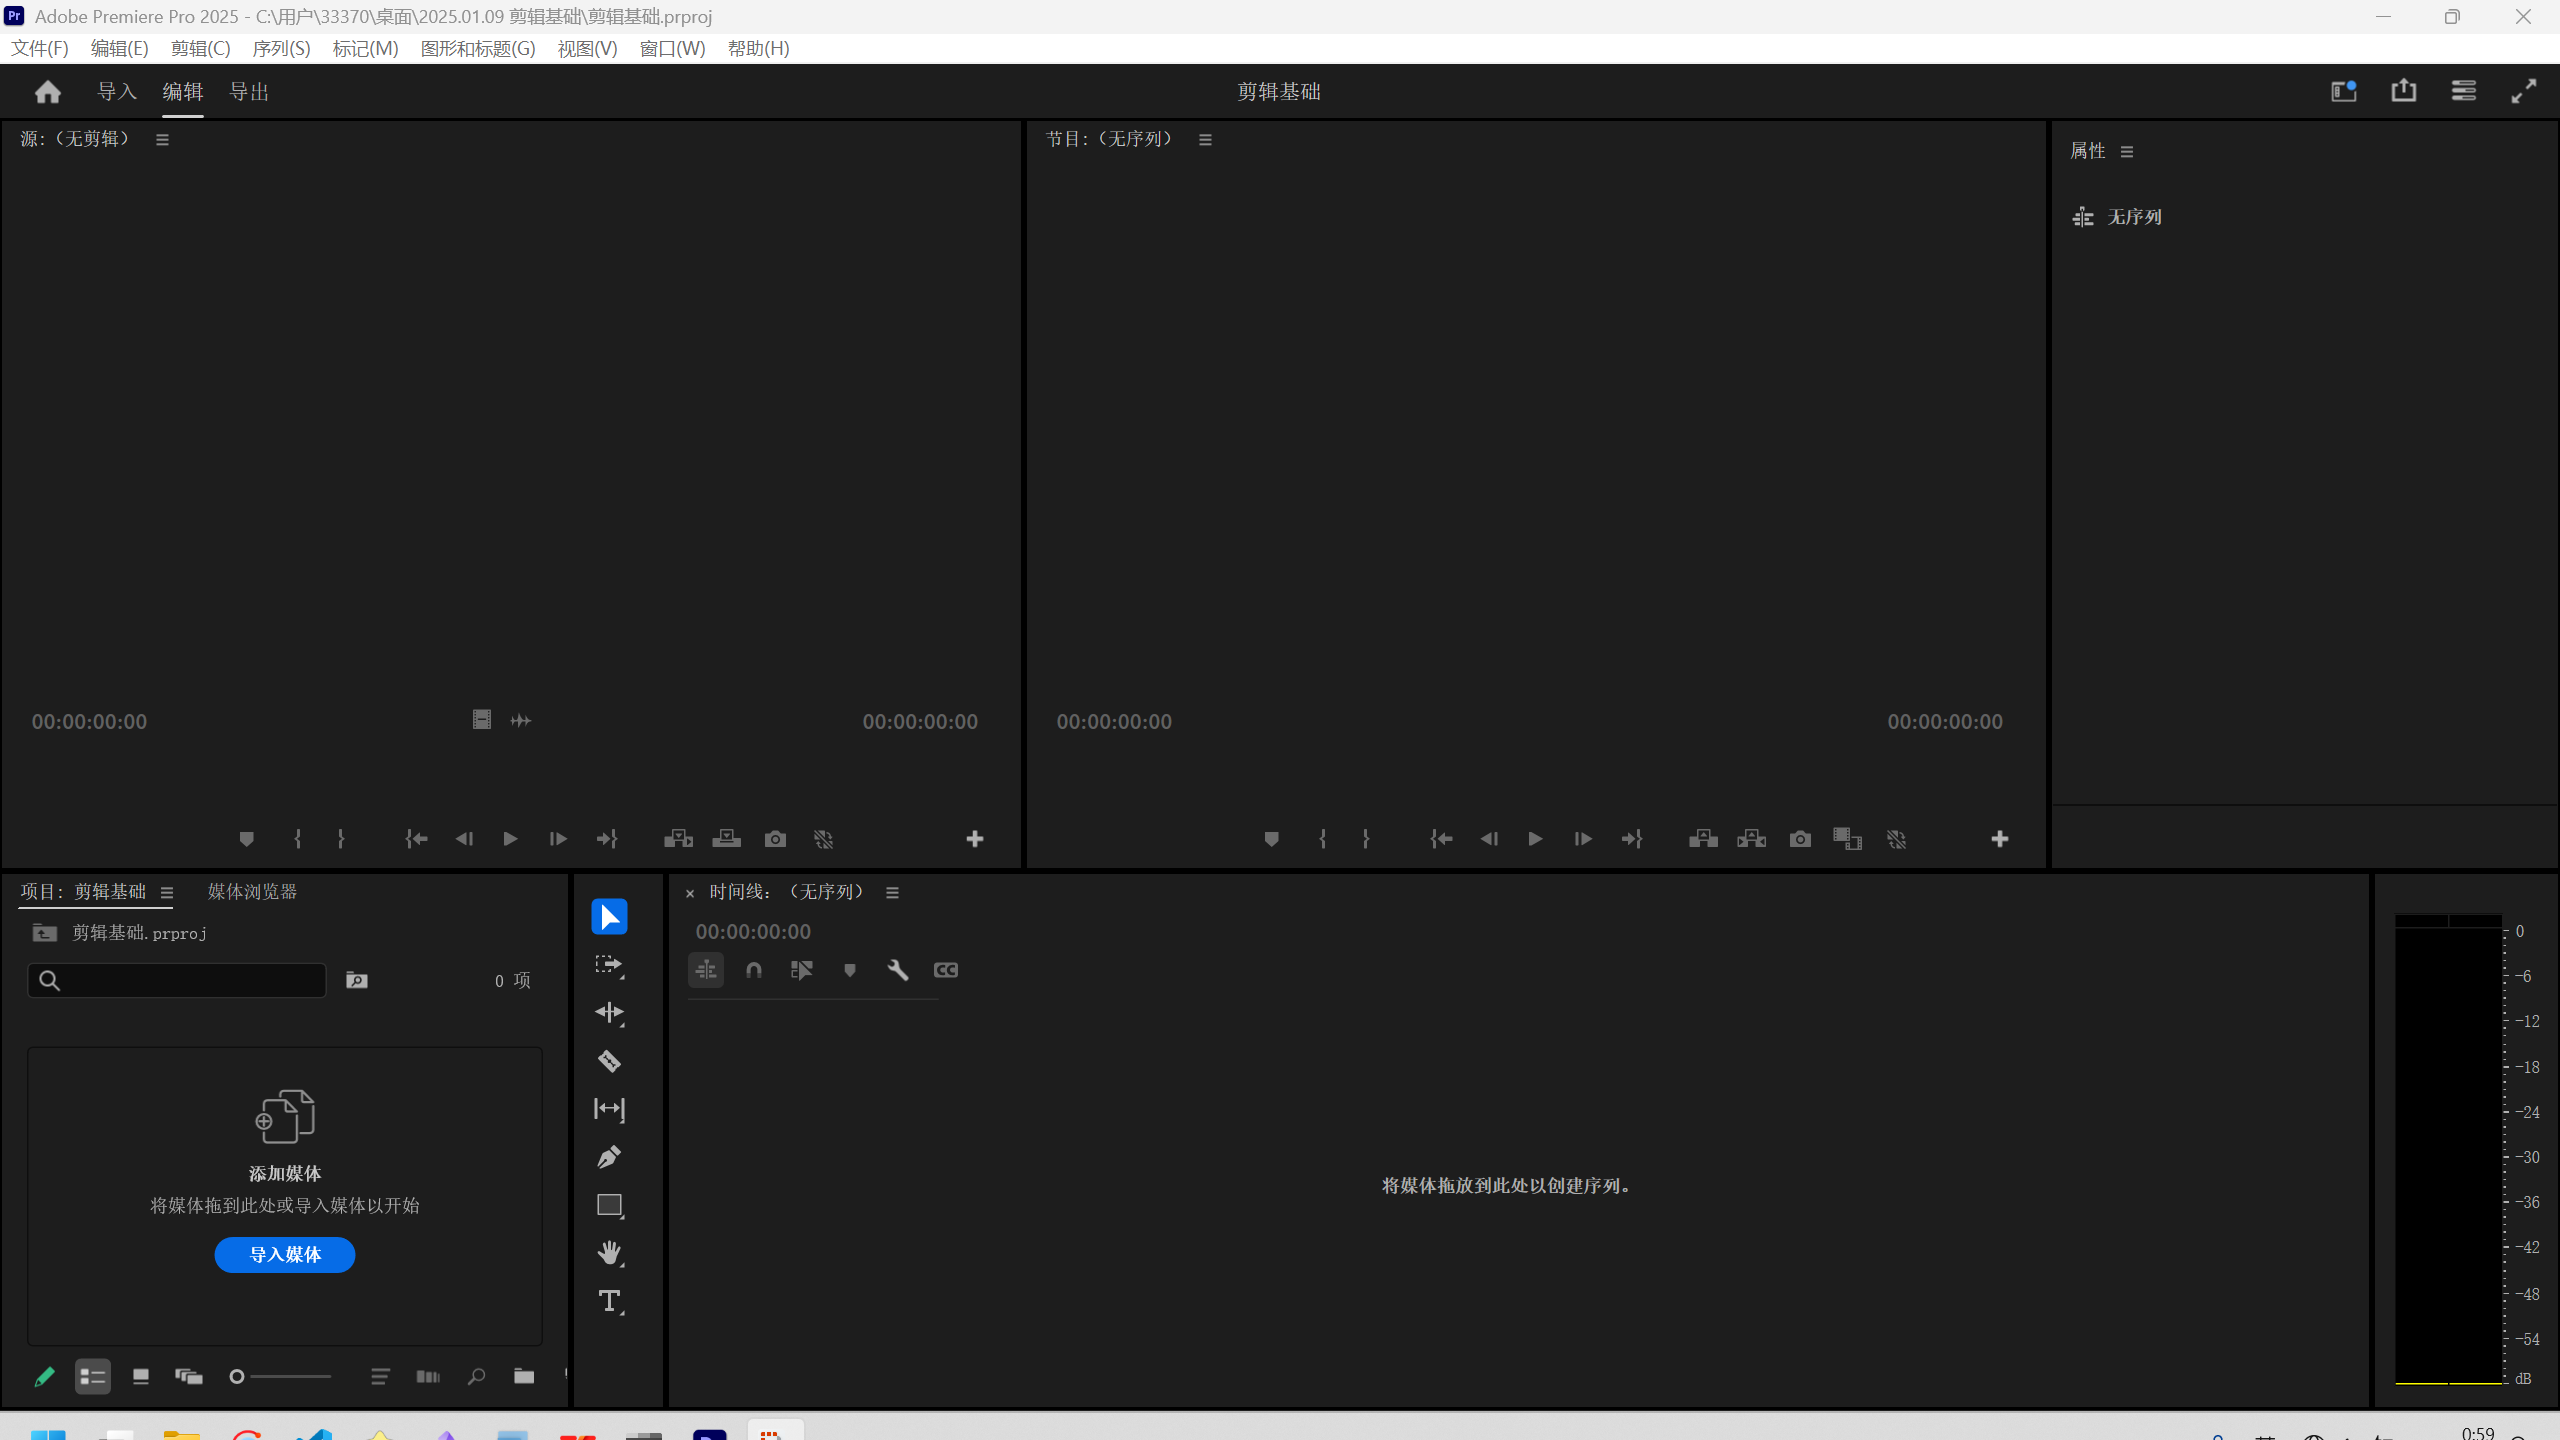Select the Hand tool

point(609,1253)
